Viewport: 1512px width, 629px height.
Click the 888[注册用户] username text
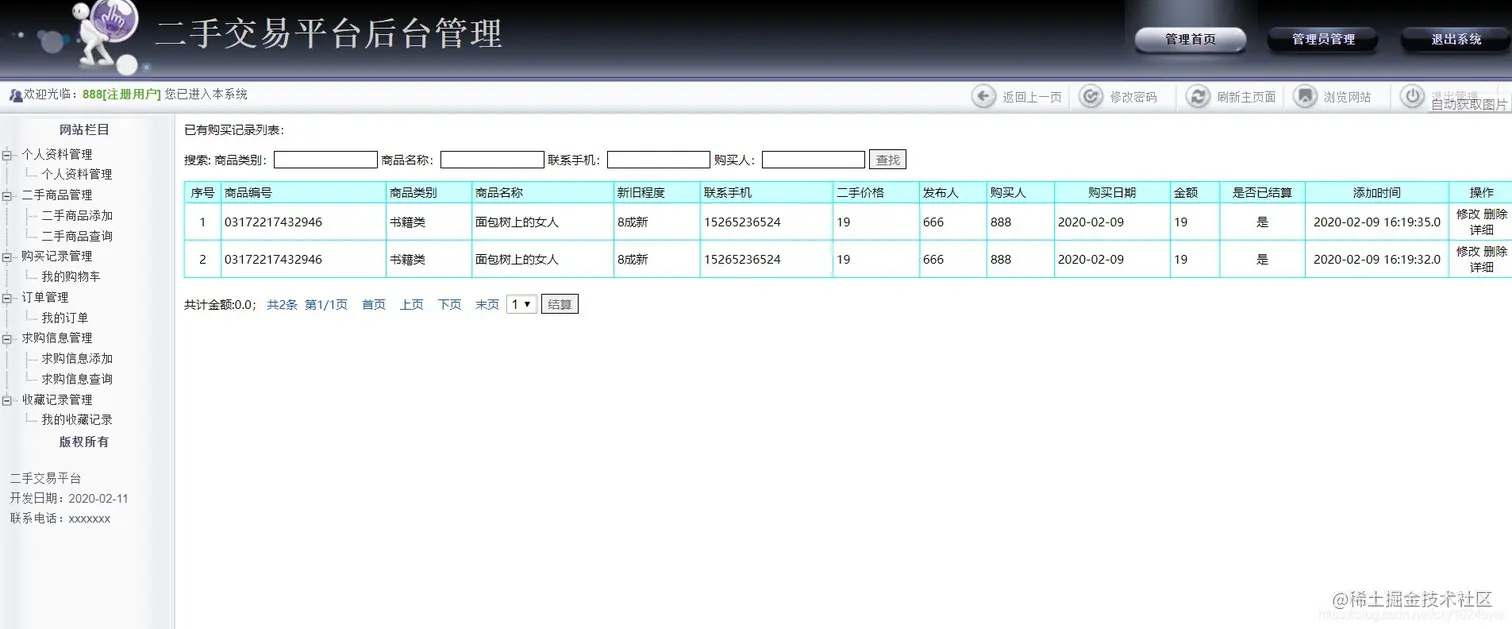(x=121, y=94)
